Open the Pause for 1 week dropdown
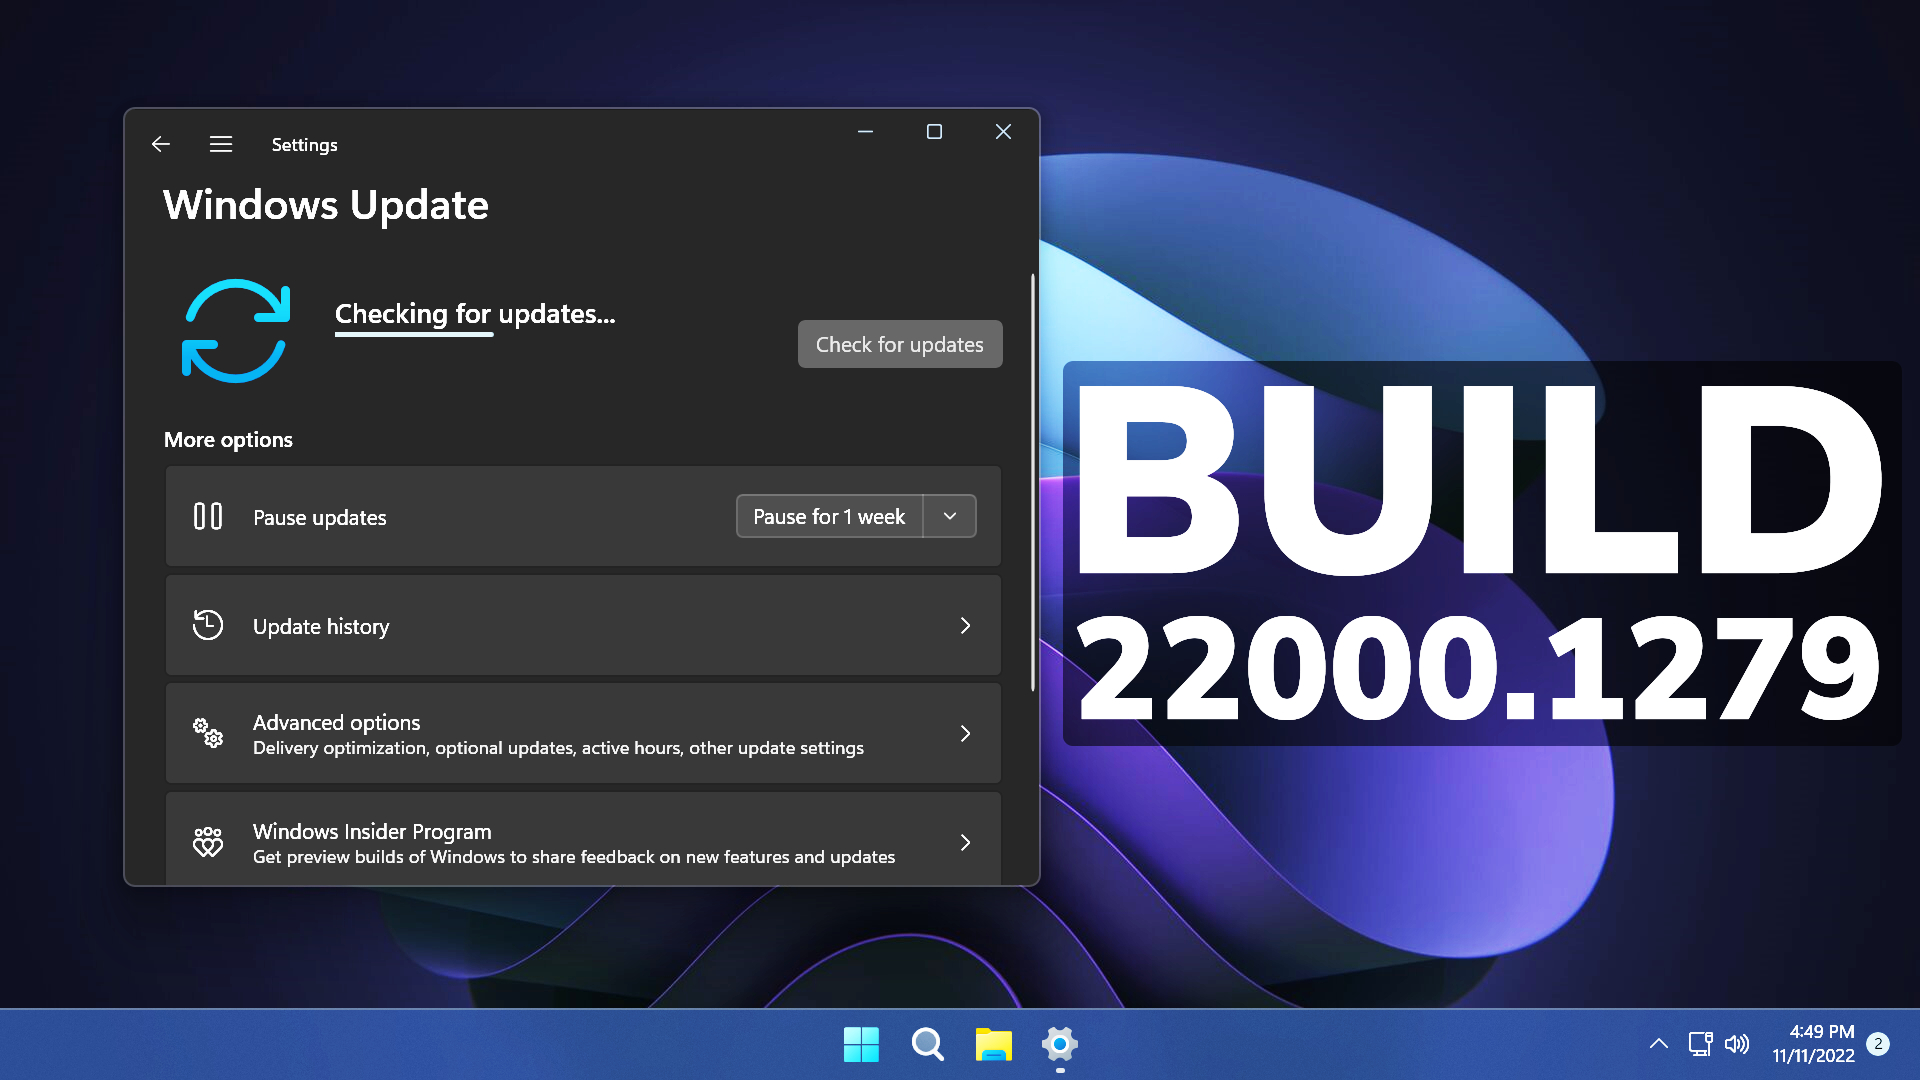Image resolution: width=1920 pixels, height=1080 pixels. pyautogui.click(x=948, y=516)
